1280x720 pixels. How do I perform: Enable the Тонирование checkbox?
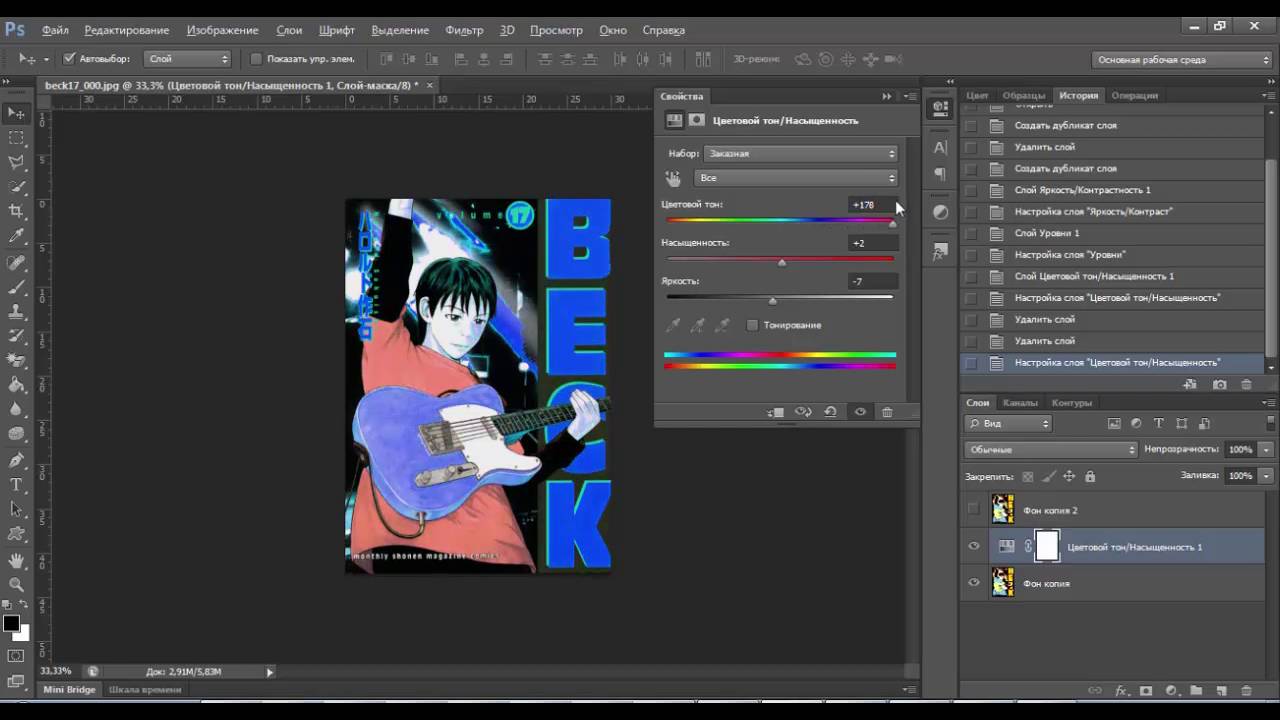coord(752,325)
